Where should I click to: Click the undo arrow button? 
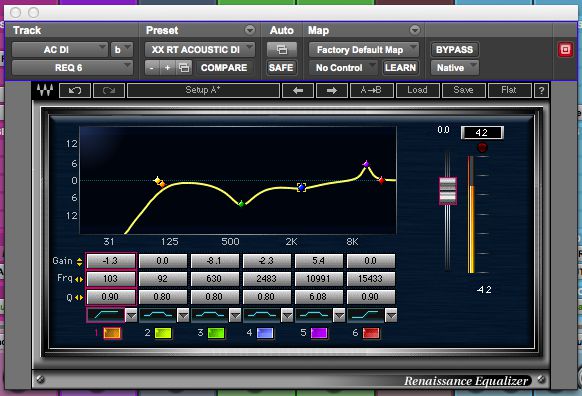point(75,91)
